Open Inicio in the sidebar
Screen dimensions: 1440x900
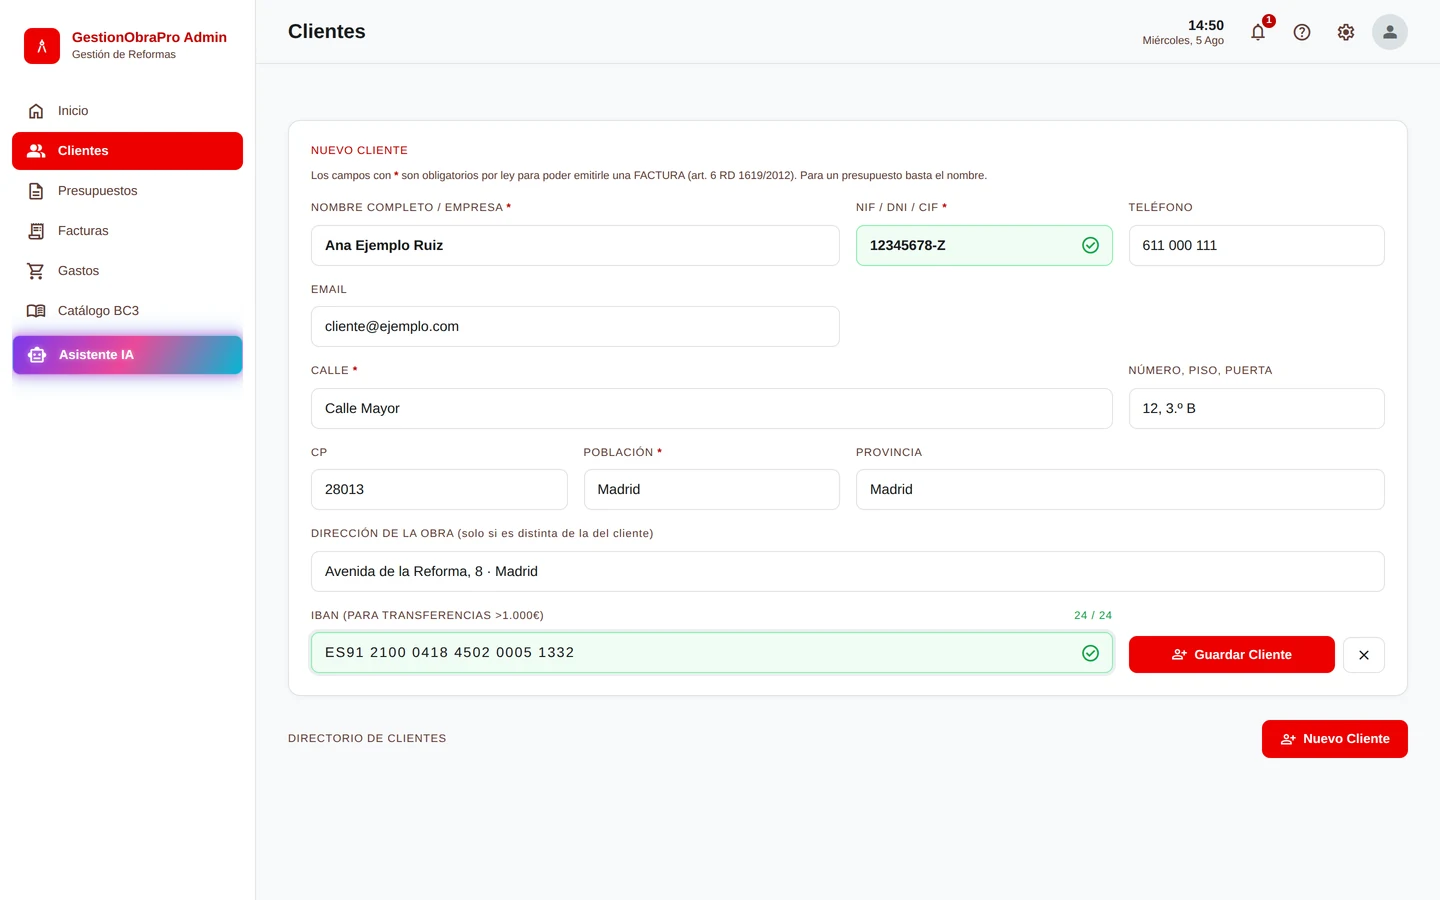(x=127, y=111)
